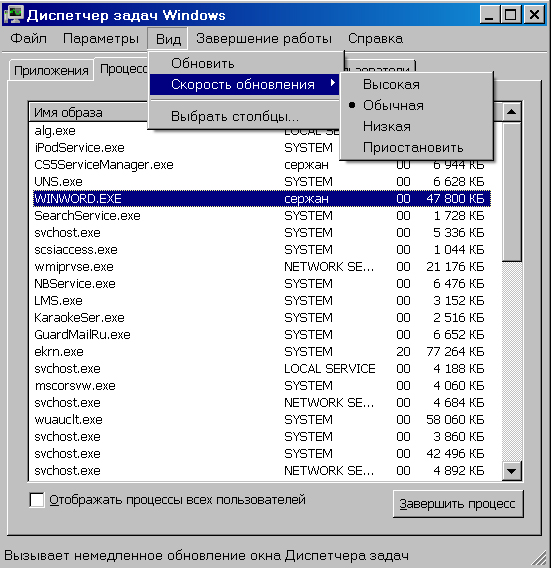Viewport: 551px width, 568px height.
Task: Click the CPU value 20 for ekrn.exe
Action: pyautogui.click(x=403, y=352)
